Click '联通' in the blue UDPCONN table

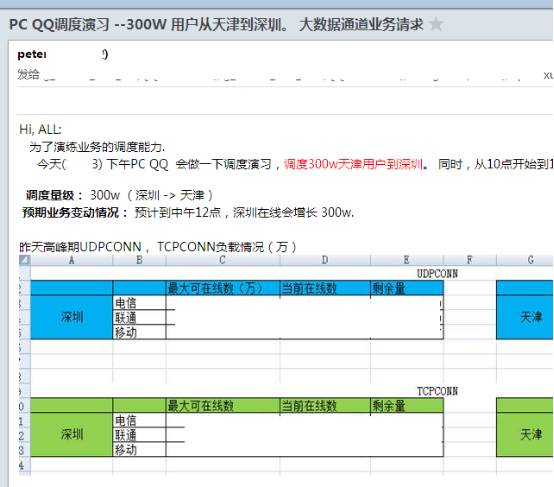point(139,317)
